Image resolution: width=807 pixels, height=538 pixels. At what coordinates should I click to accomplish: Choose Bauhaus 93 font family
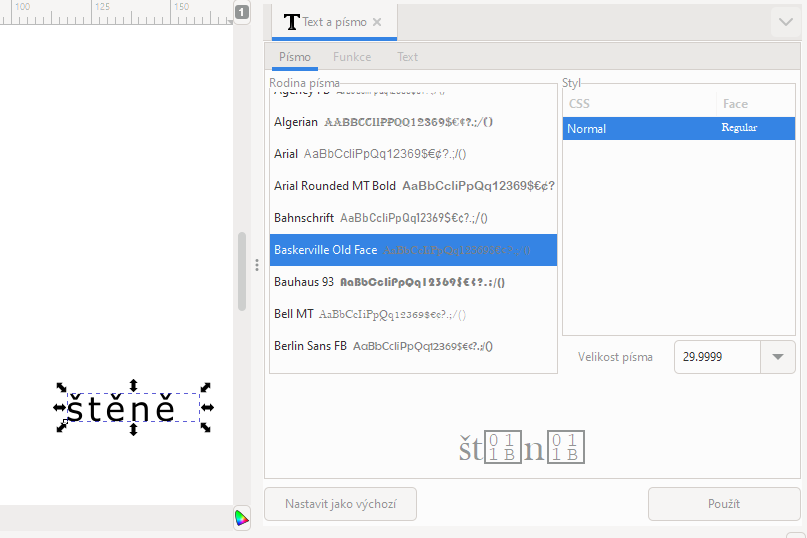coord(413,282)
